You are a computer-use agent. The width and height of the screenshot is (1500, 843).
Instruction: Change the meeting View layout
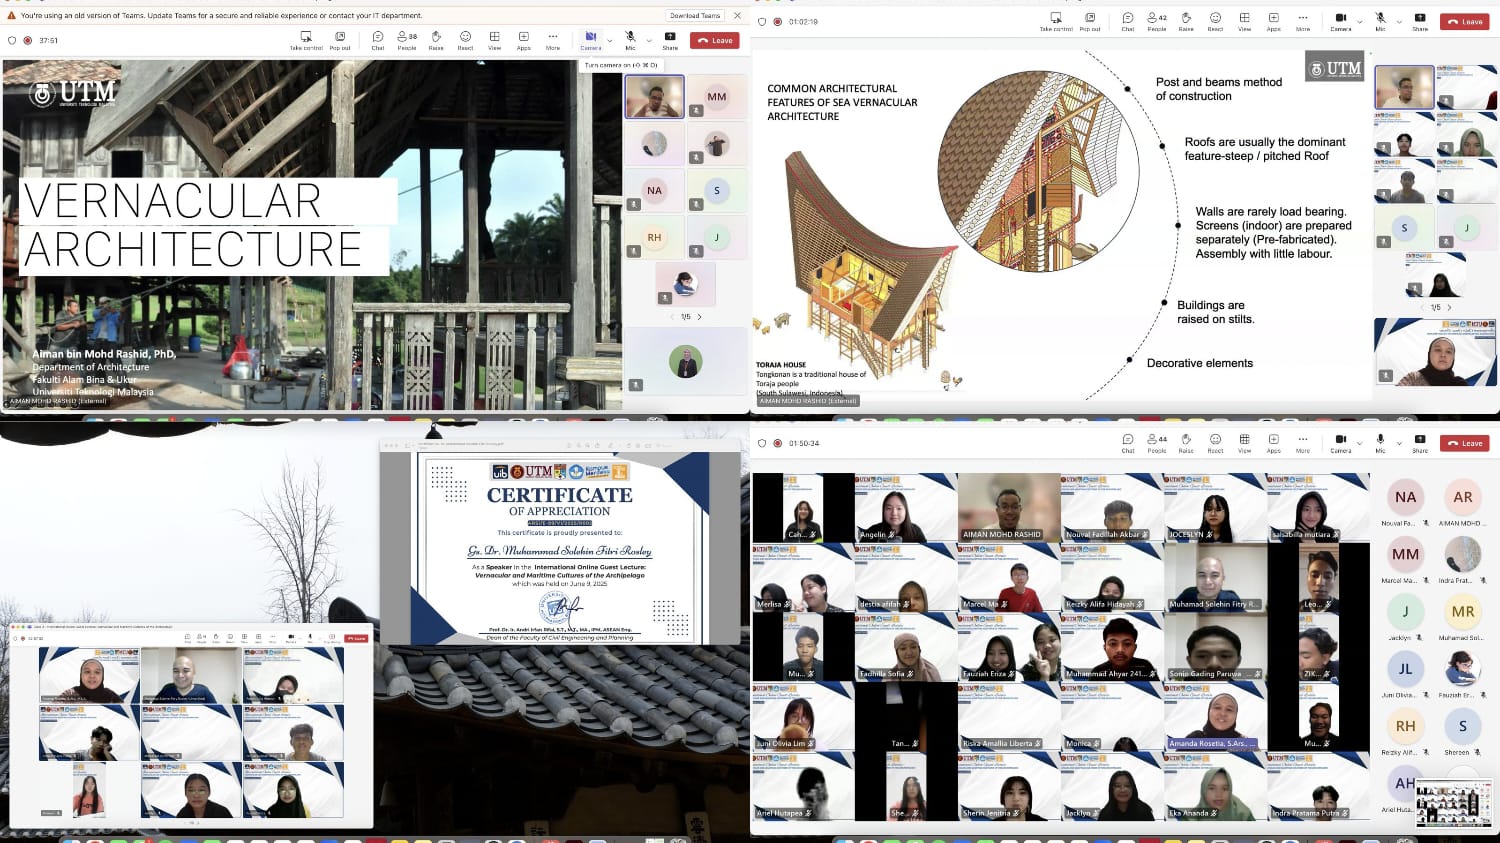(x=493, y=40)
